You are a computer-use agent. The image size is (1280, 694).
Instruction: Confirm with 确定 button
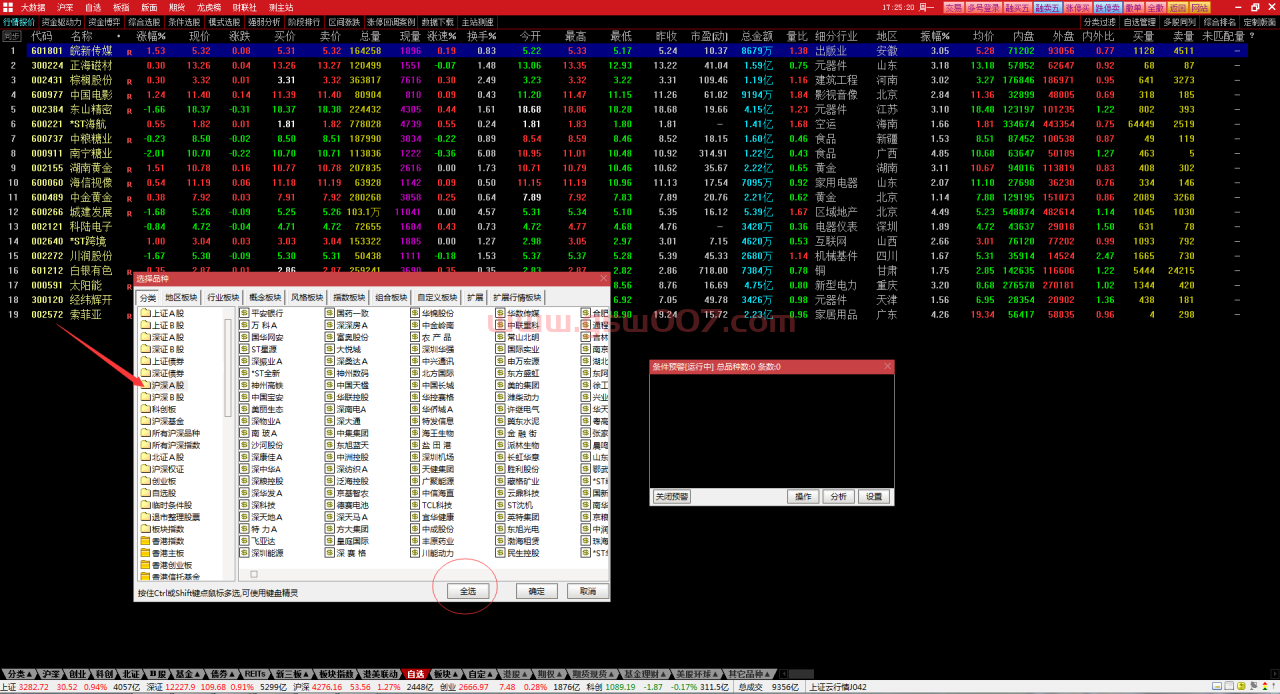[x=536, y=591]
